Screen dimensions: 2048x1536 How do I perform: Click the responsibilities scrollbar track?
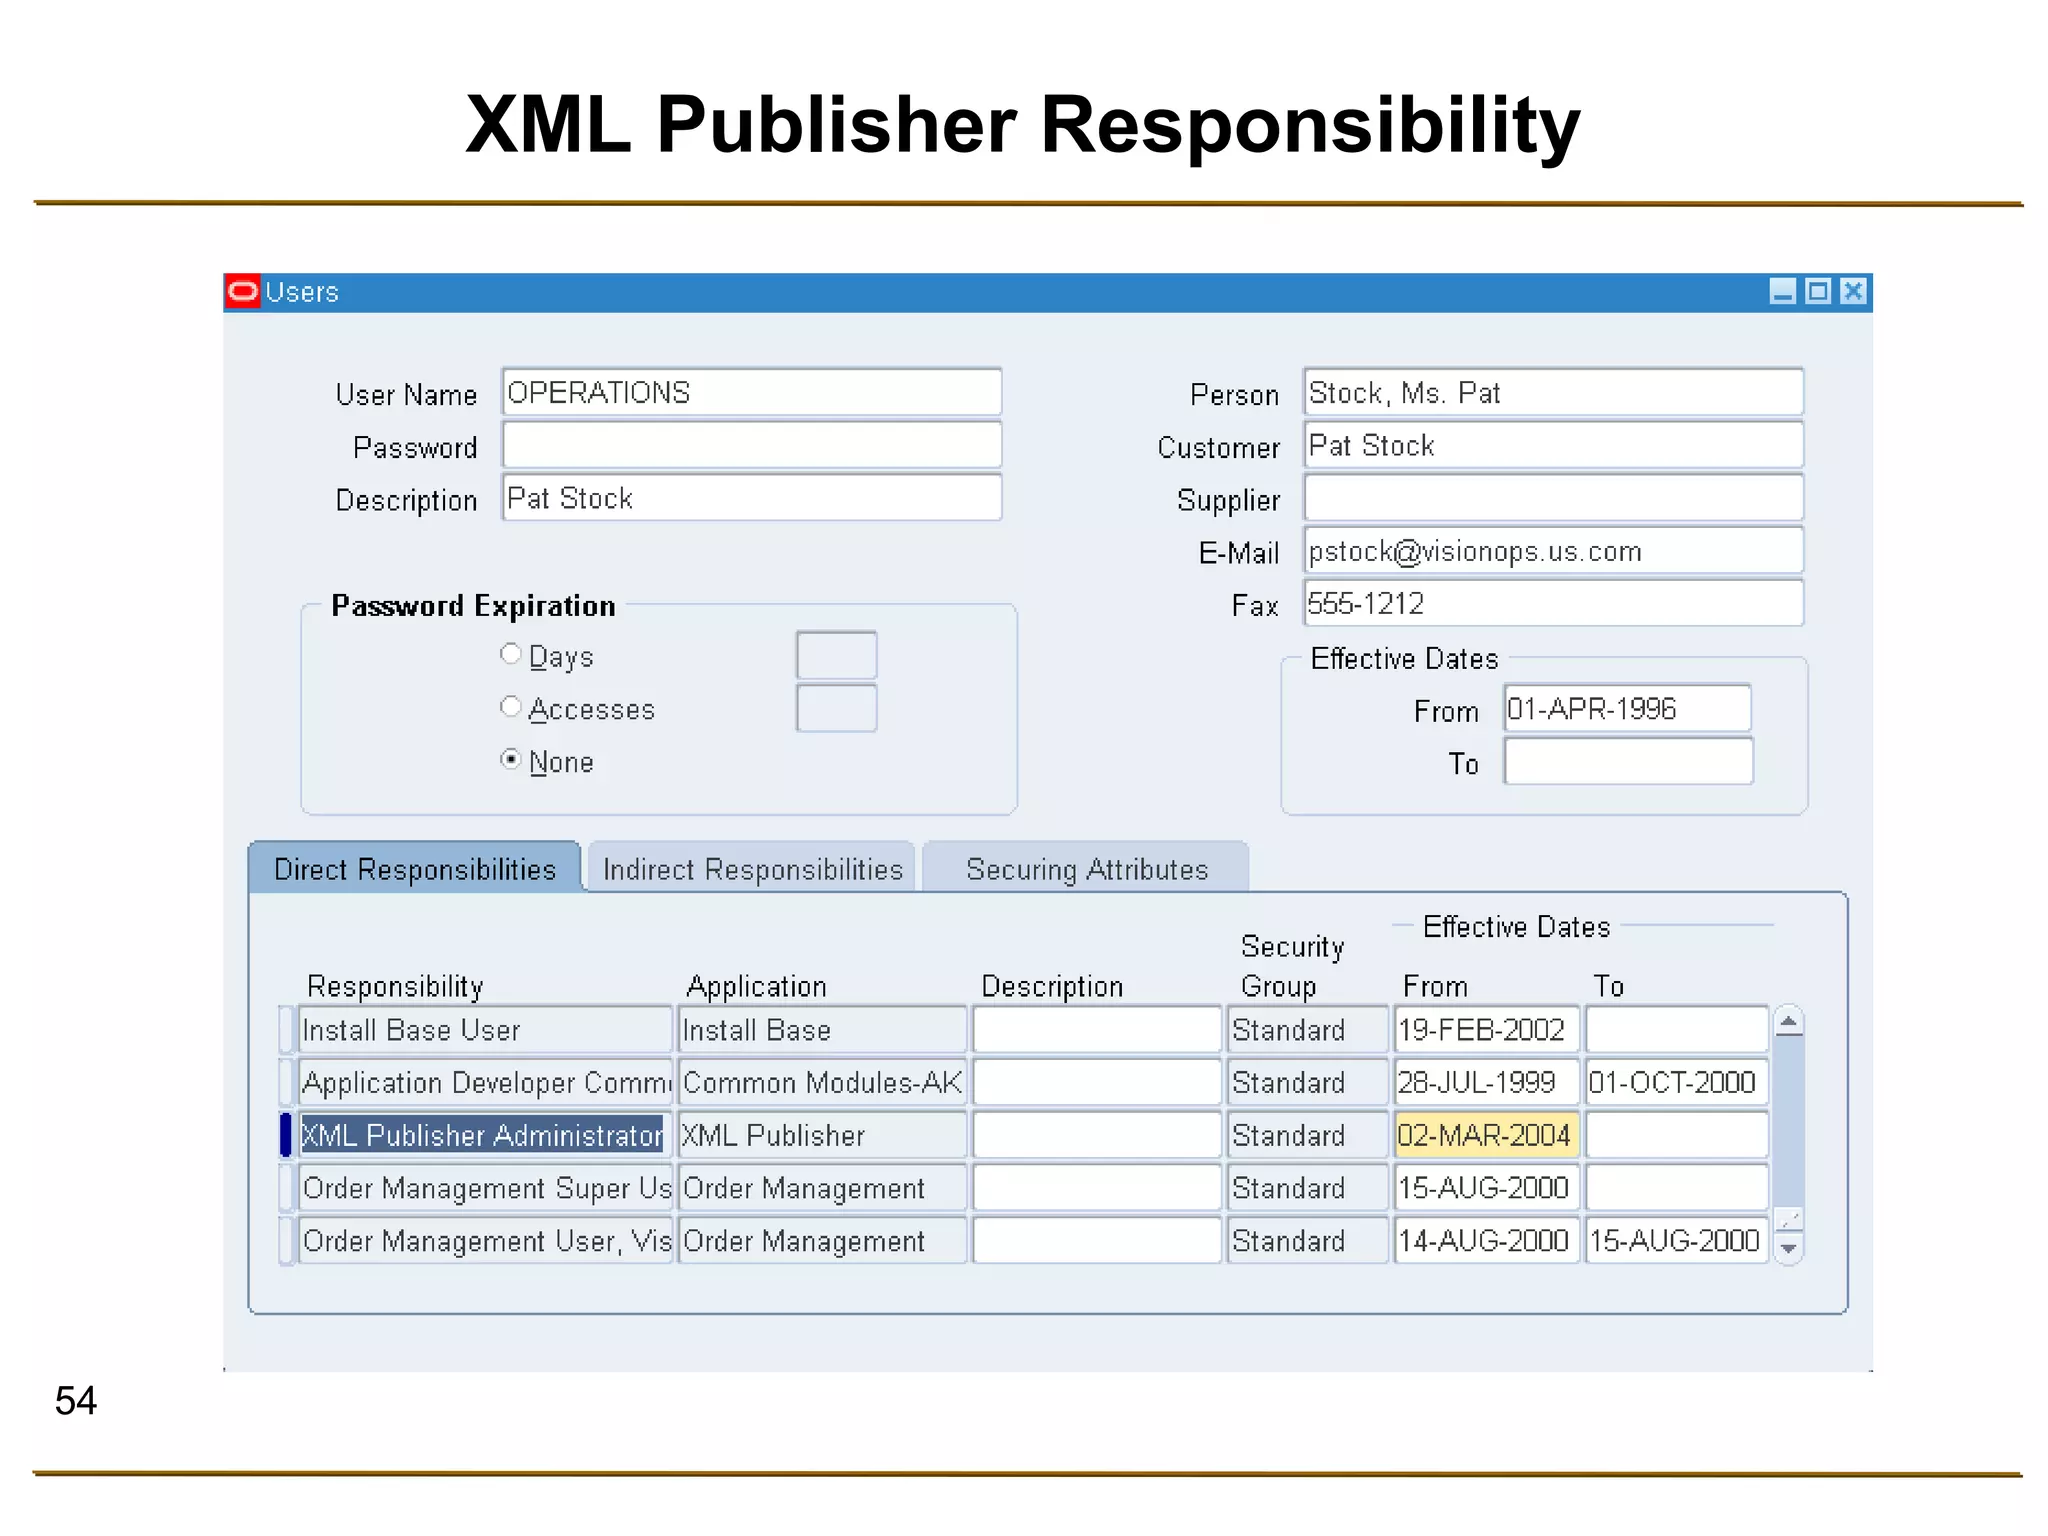click(1788, 1122)
